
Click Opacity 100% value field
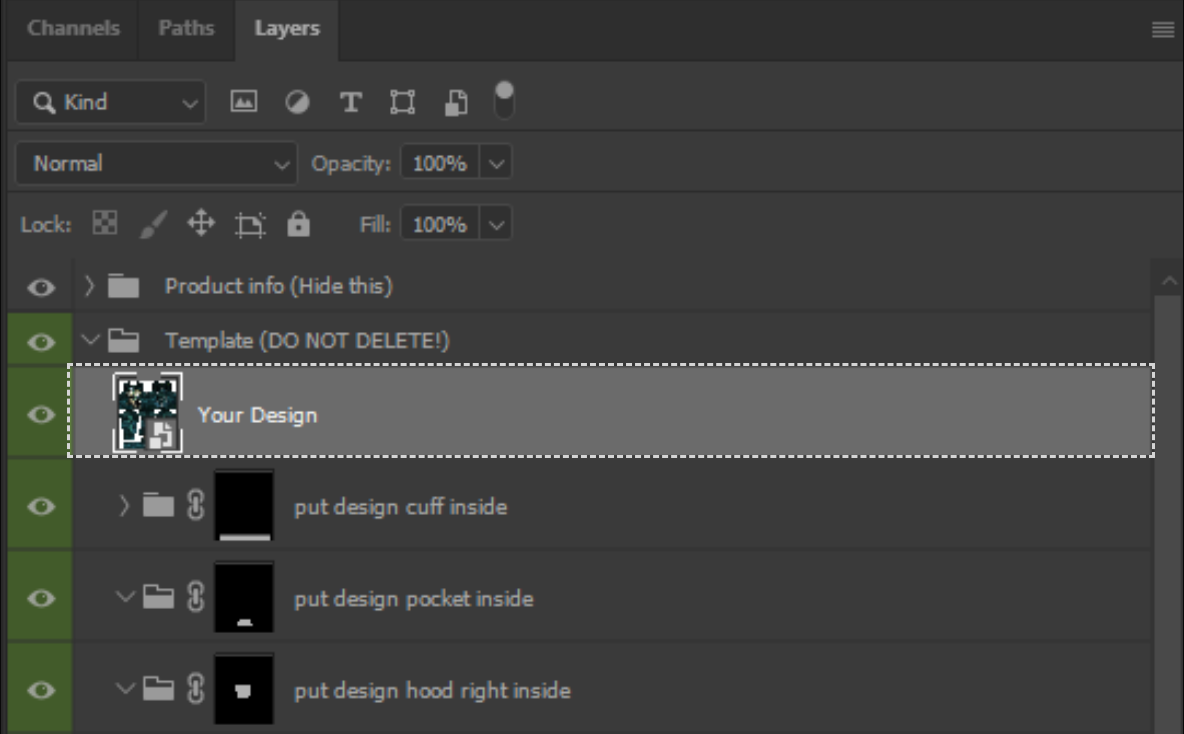(439, 163)
